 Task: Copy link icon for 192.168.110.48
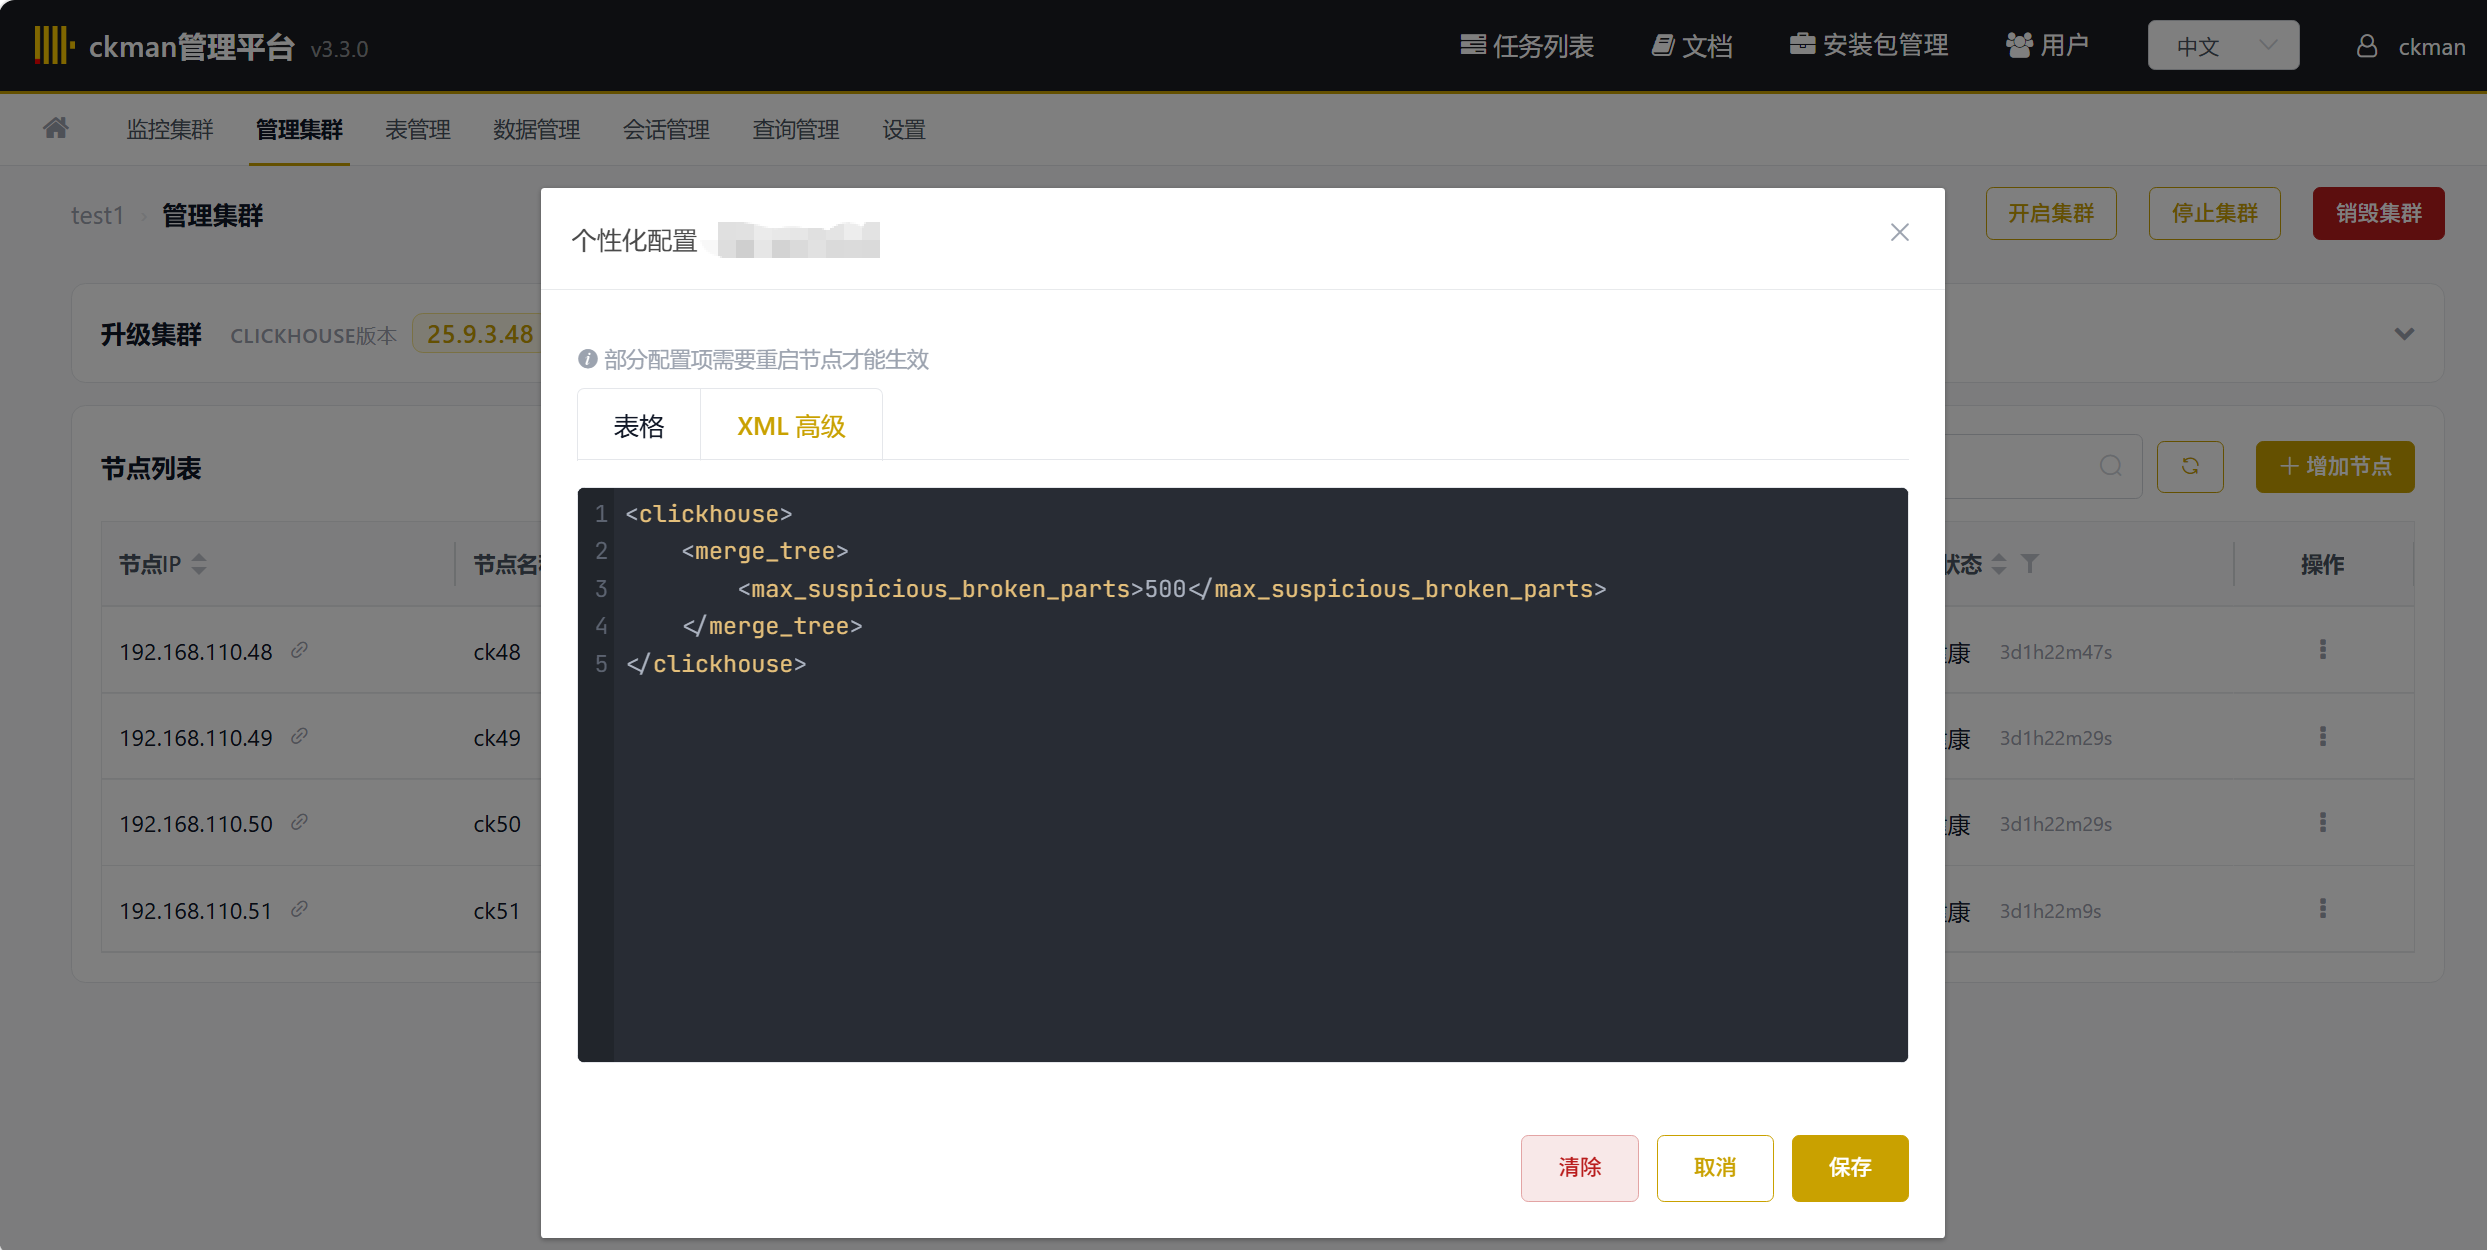click(299, 650)
